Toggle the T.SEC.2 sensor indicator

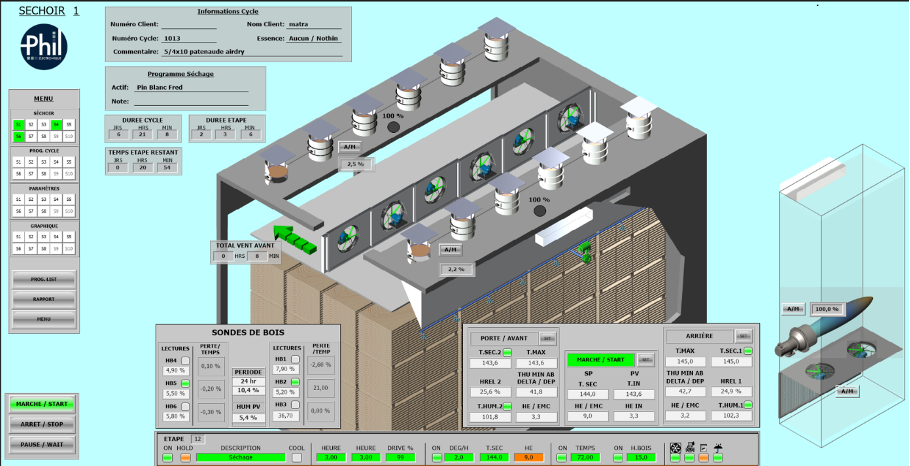(507, 352)
